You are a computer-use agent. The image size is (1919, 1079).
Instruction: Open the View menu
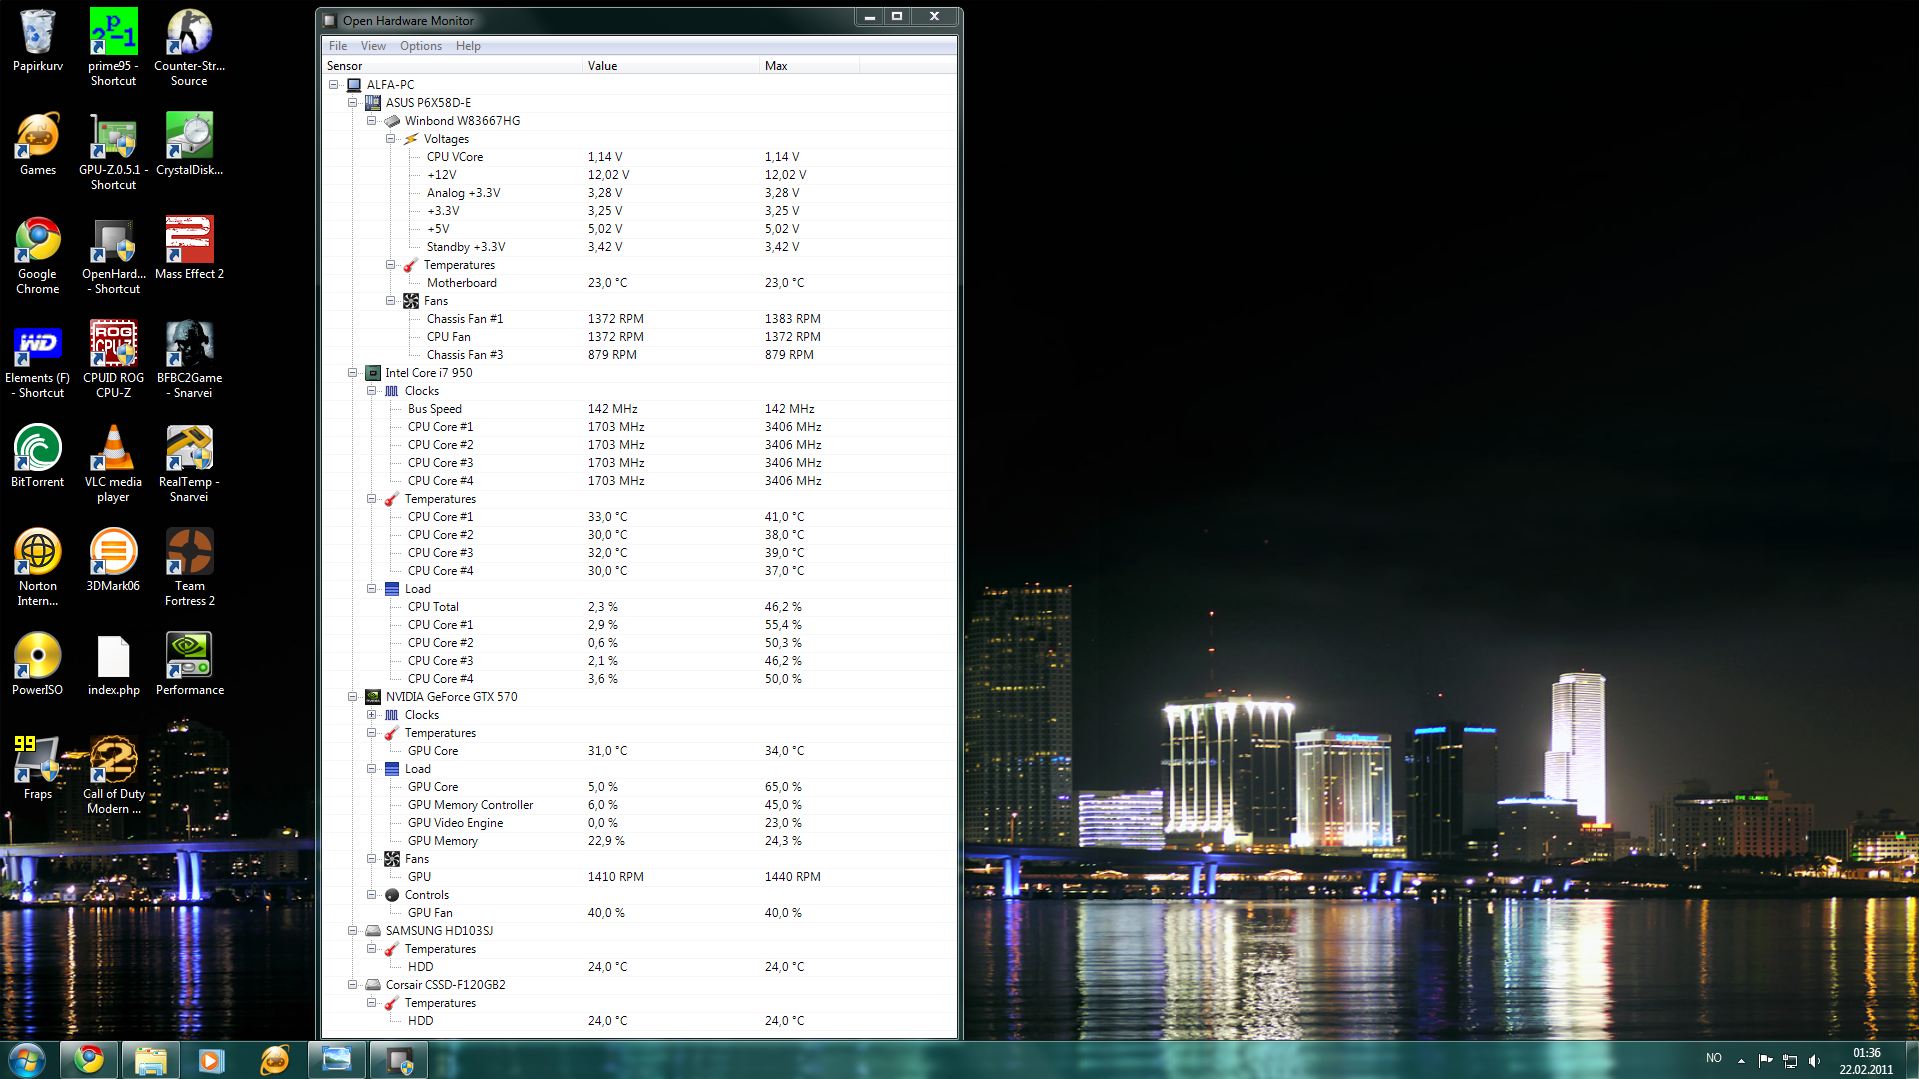click(373, 46)
